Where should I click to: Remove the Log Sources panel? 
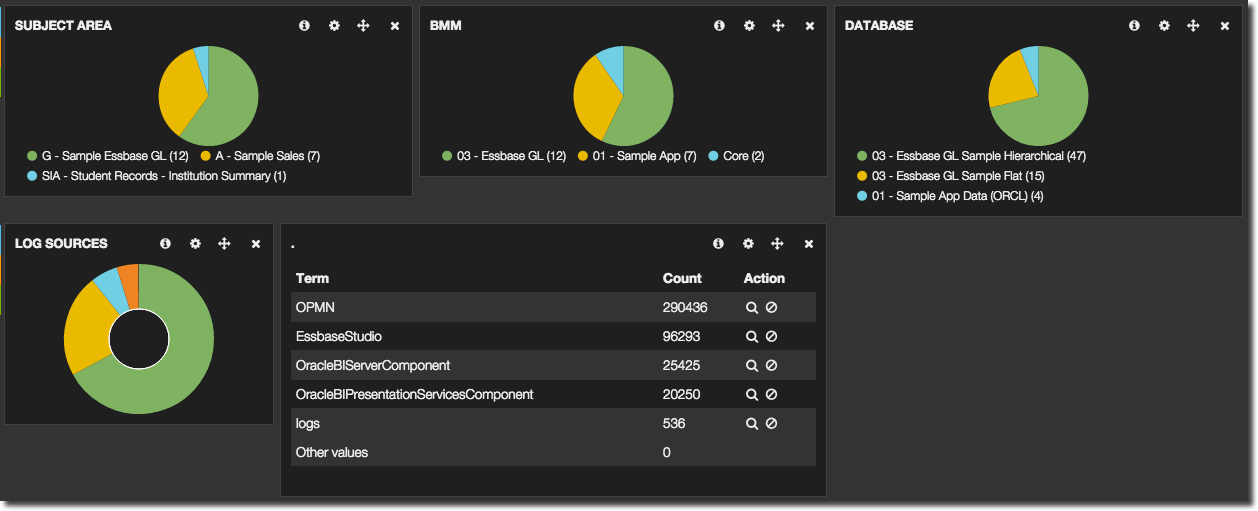(x=256, y=244)
